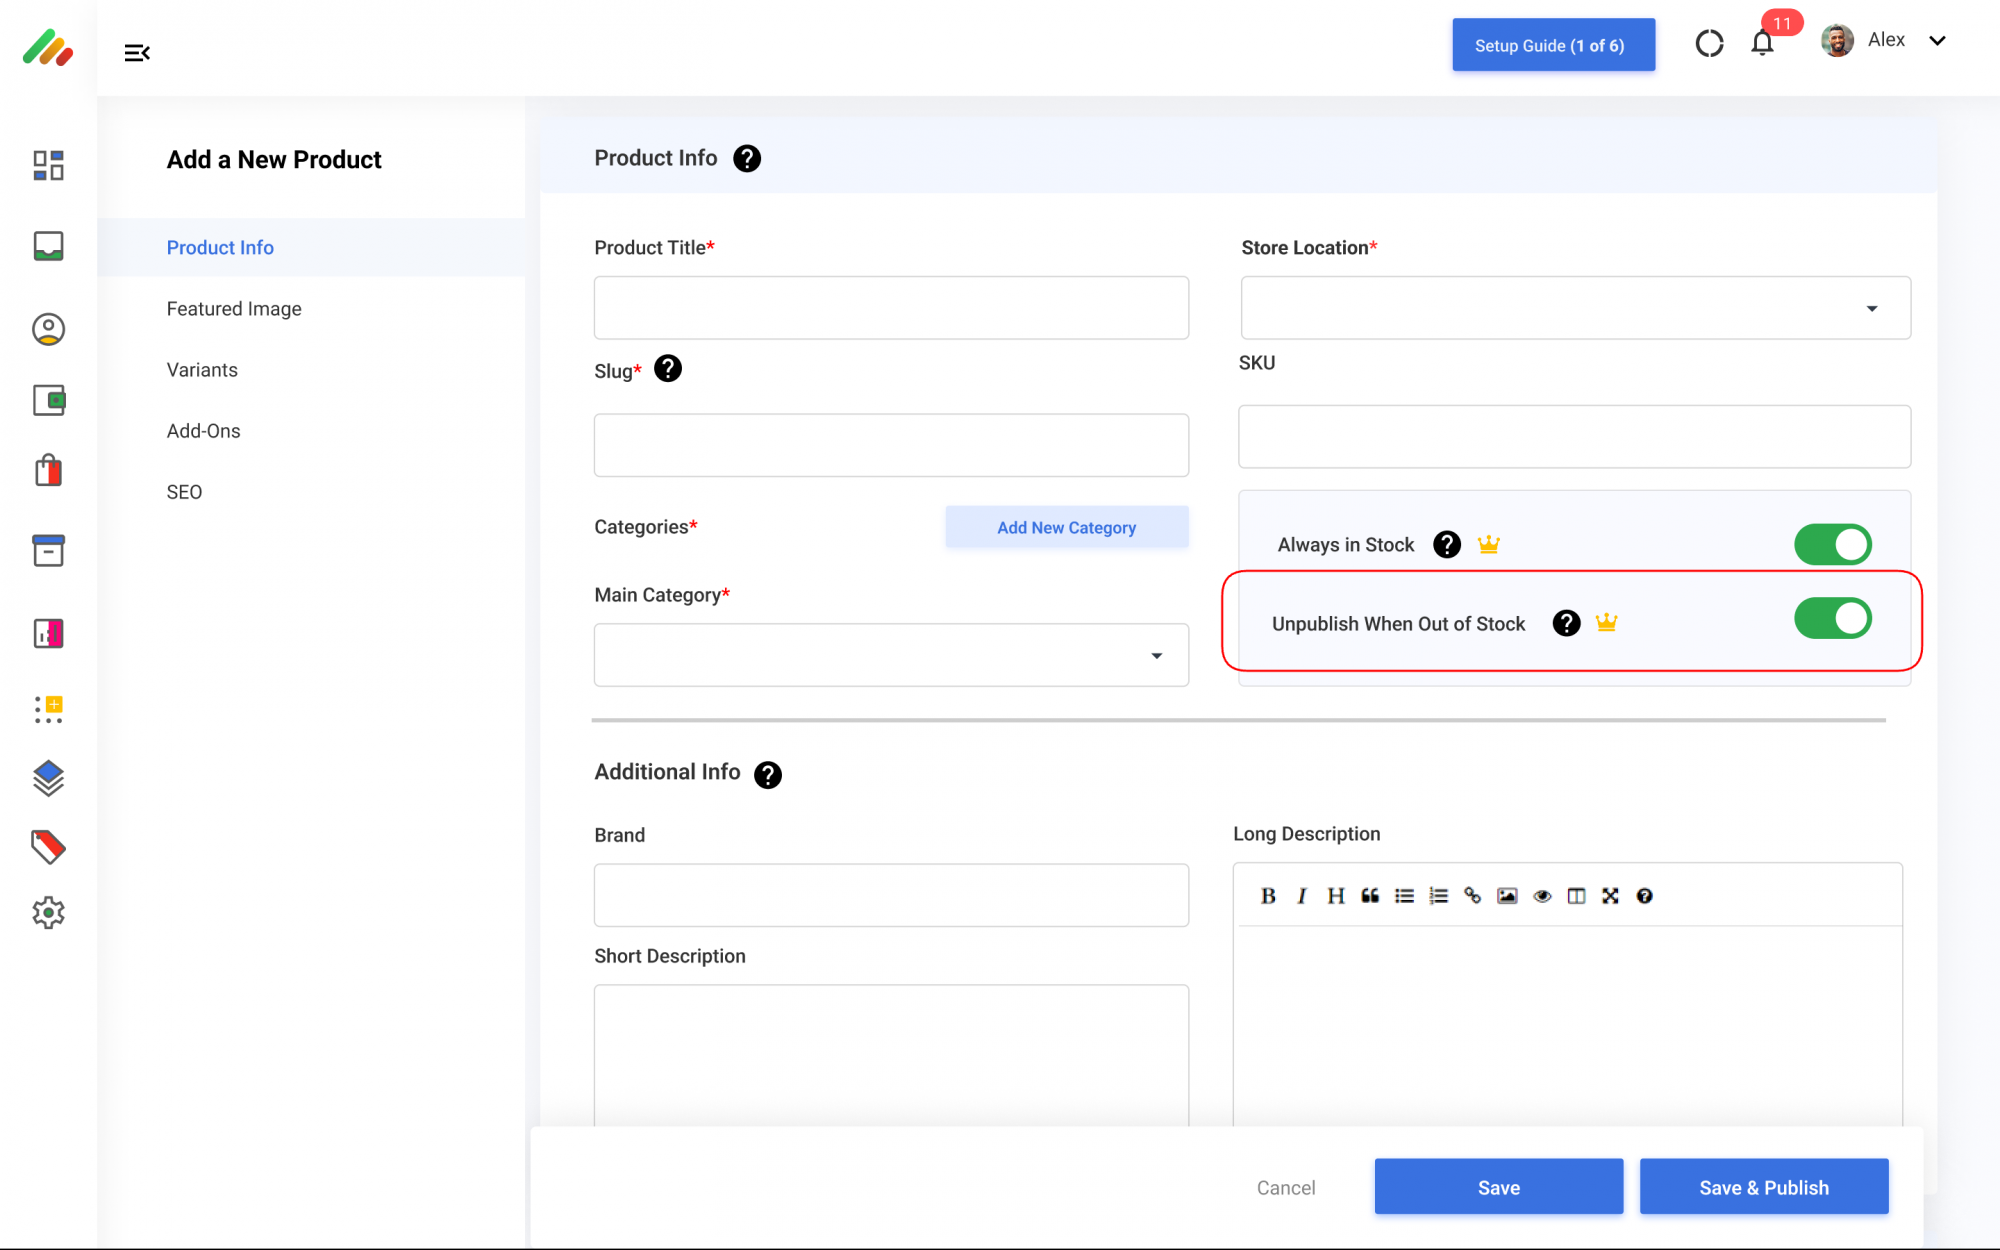Click the Save & Publish button
2000x1250 pixels.
1763,1187
